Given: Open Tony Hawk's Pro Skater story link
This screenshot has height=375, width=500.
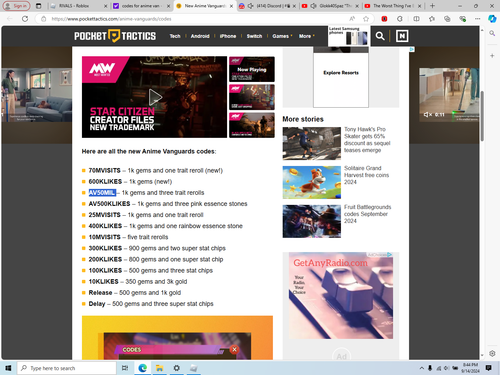Looking at the screenshot, I should point(367,140).
